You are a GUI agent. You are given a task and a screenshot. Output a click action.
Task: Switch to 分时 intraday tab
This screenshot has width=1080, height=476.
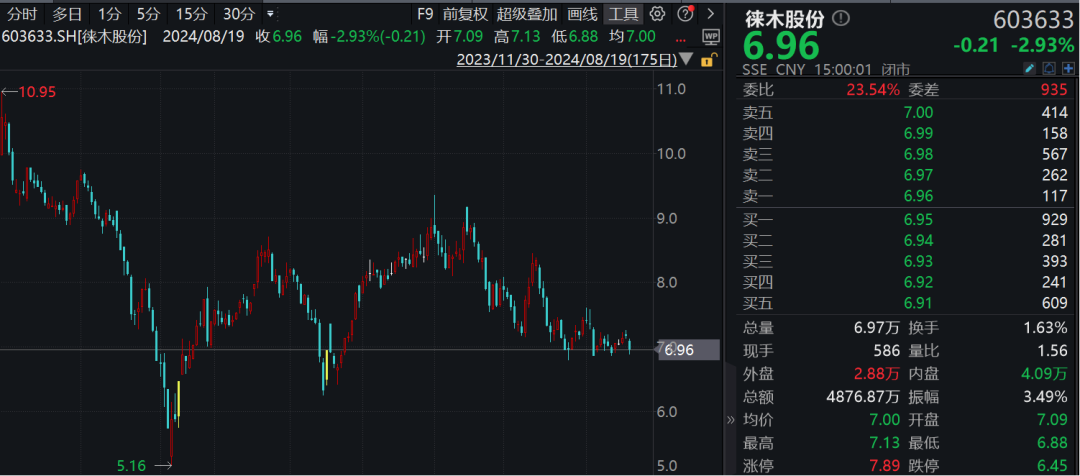pyautogui.click(x=22, y=14)
